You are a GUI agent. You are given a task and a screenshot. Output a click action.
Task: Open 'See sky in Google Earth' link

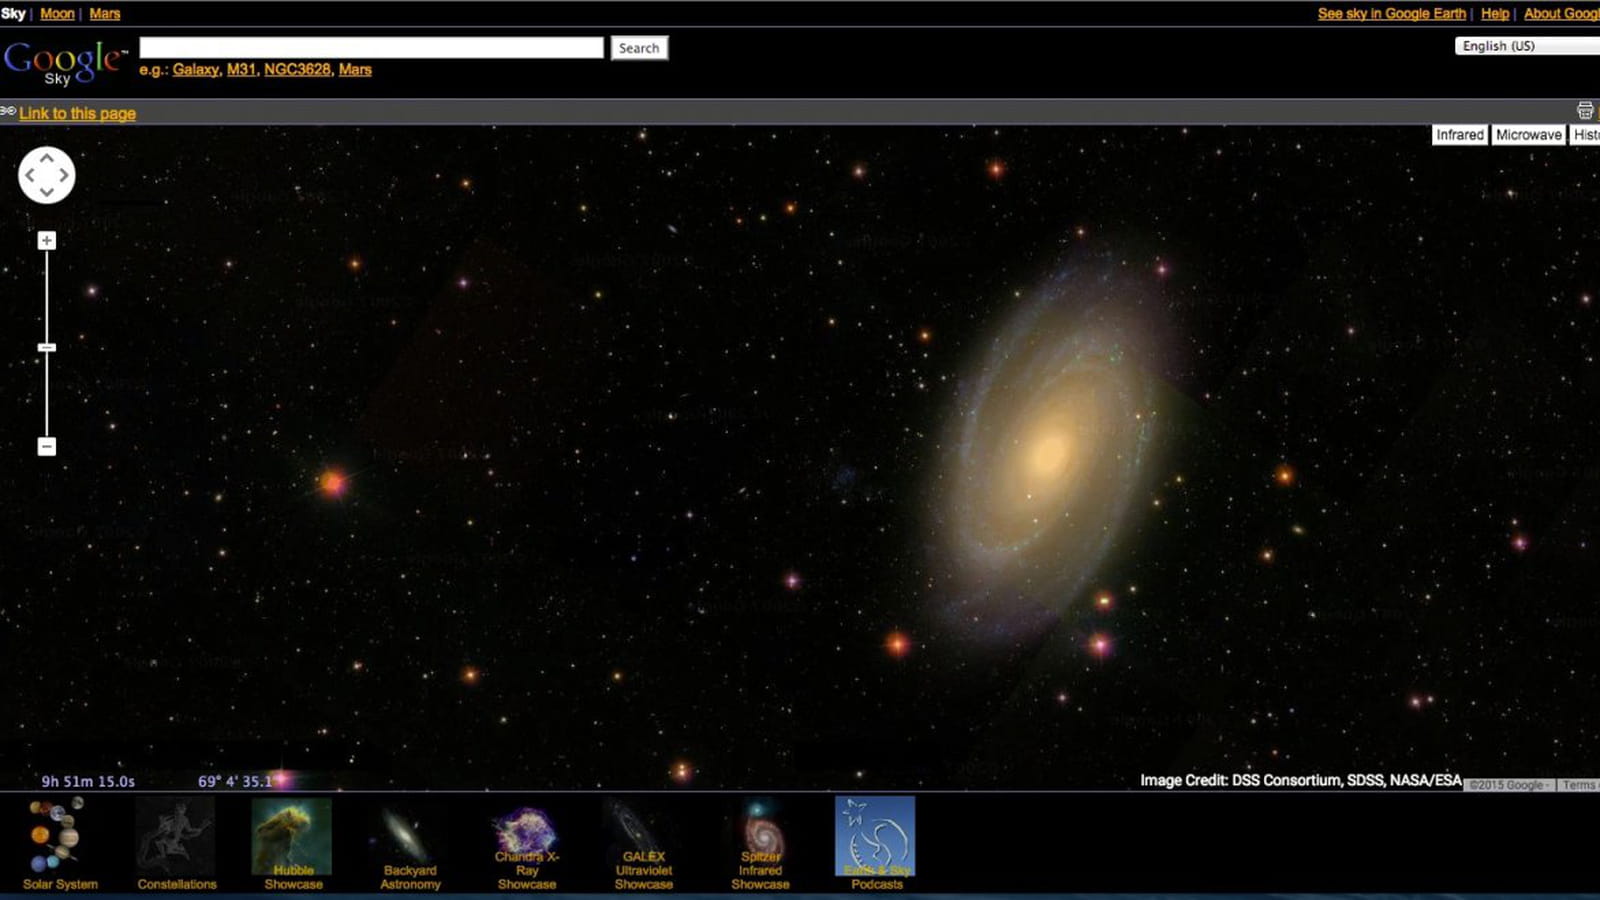tap(1391, 14)
